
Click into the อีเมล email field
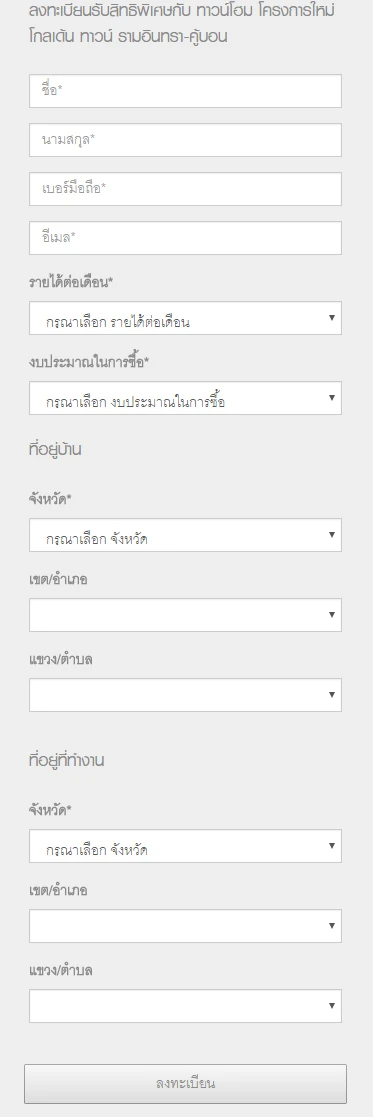tap(185, 238)
